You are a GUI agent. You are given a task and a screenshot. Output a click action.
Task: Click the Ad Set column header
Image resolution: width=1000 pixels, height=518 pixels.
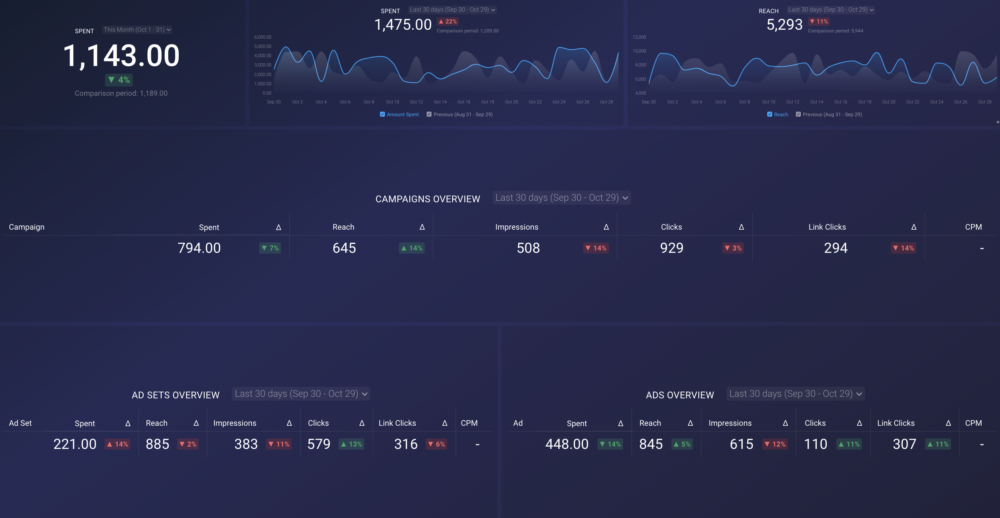[20, 423]
